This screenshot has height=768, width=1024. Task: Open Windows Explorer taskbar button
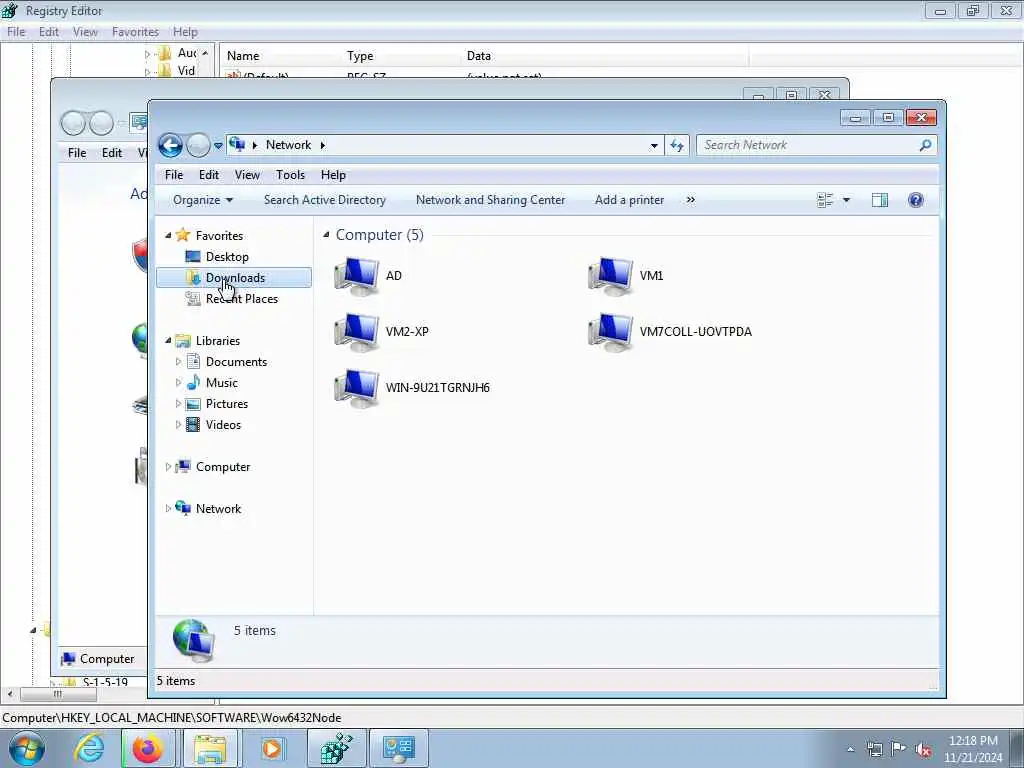210,748
